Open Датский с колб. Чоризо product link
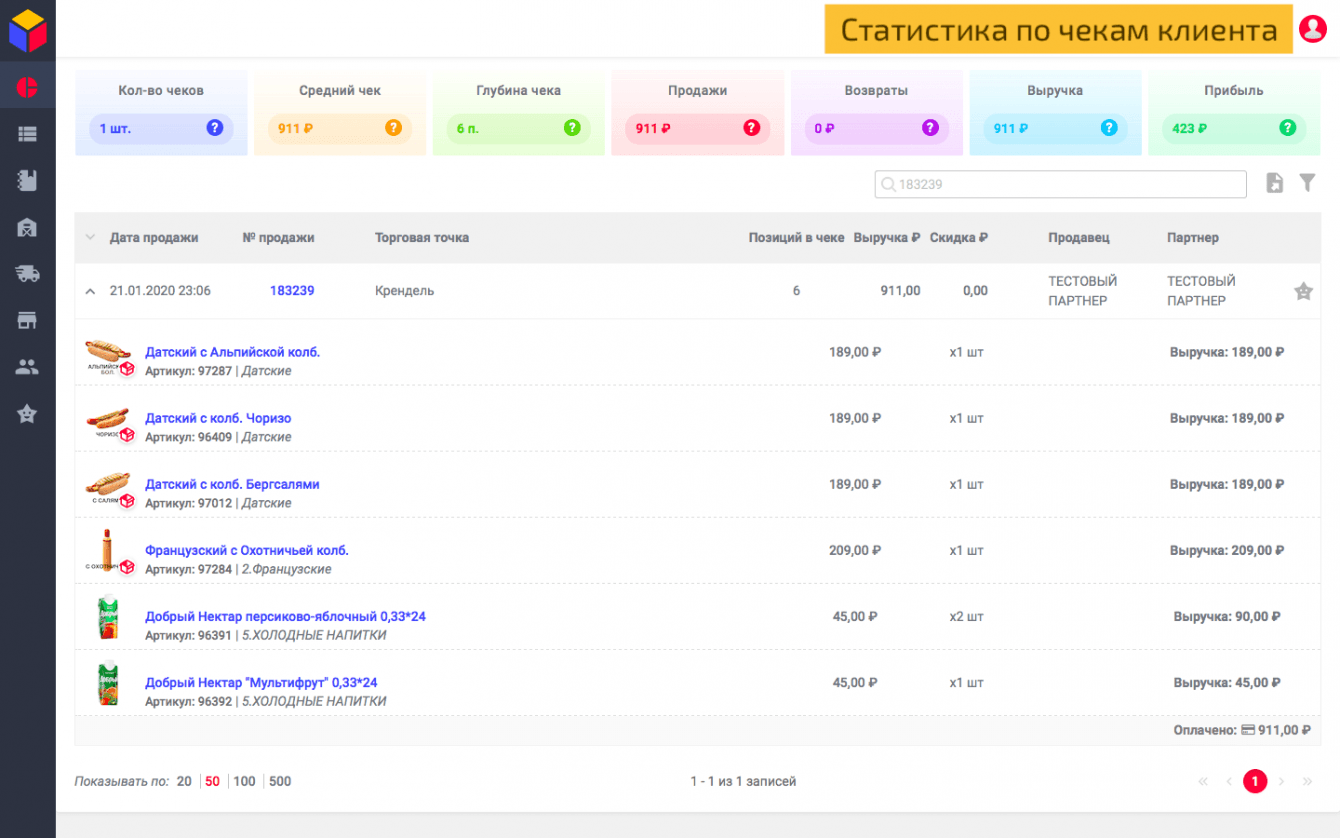 pos(218,418)
